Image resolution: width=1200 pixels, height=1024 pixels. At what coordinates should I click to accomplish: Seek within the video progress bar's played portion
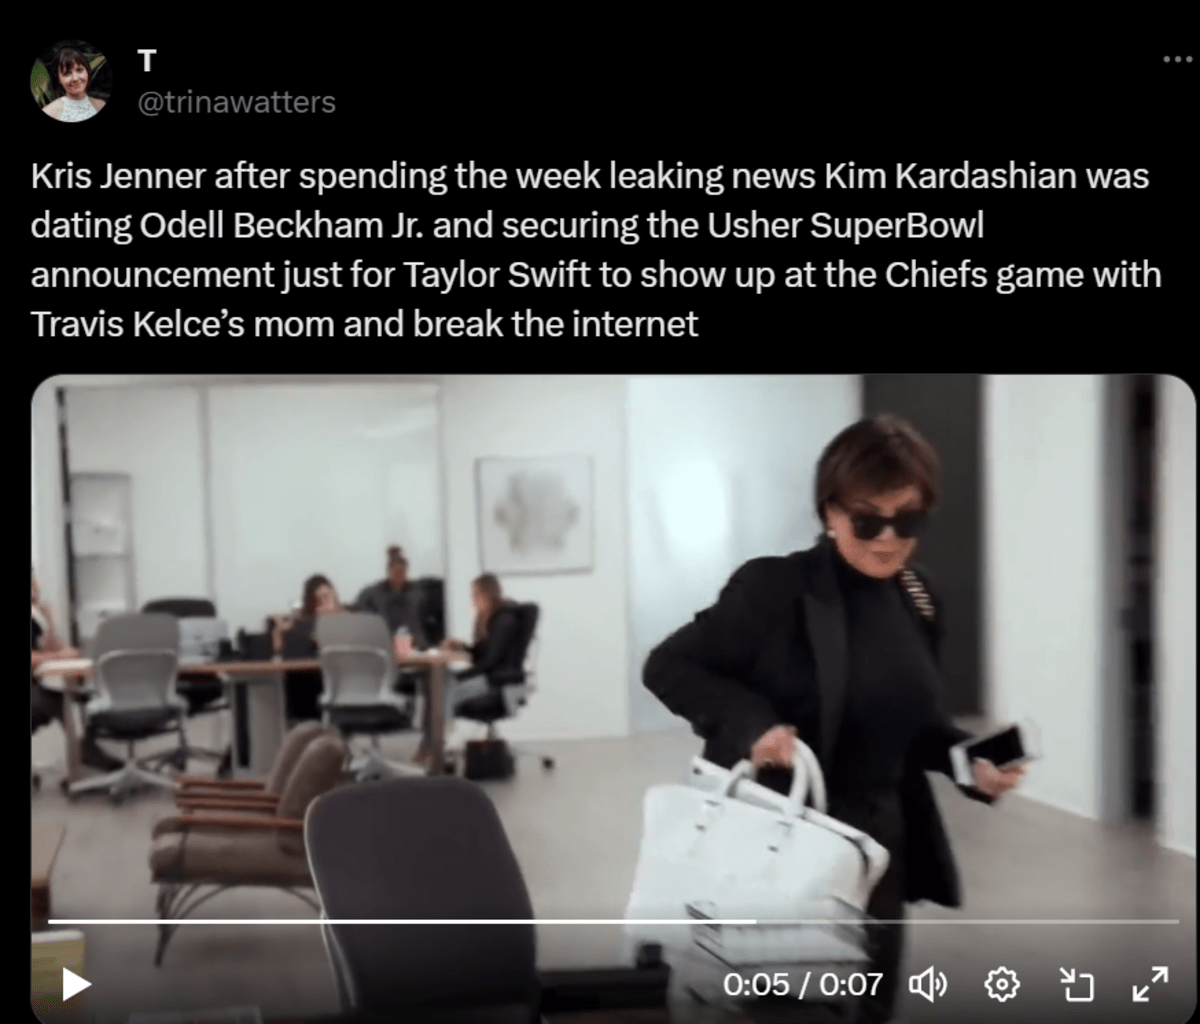[400, 921]
